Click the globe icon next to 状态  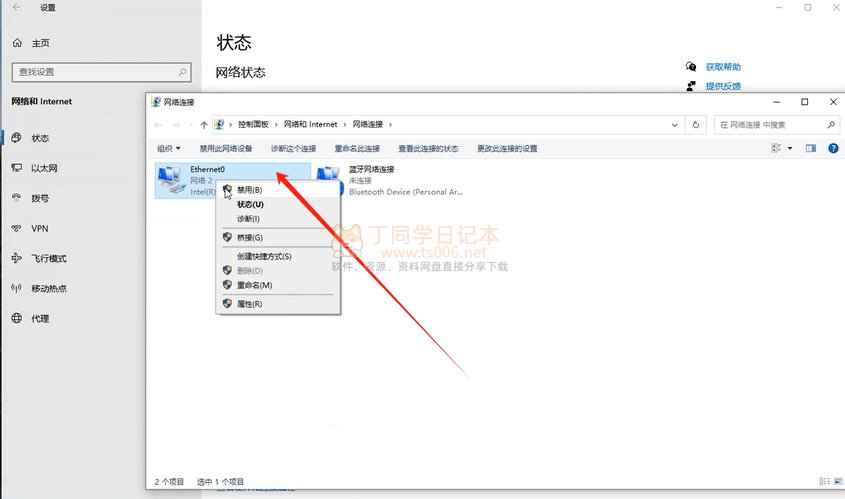pos(17,137)
